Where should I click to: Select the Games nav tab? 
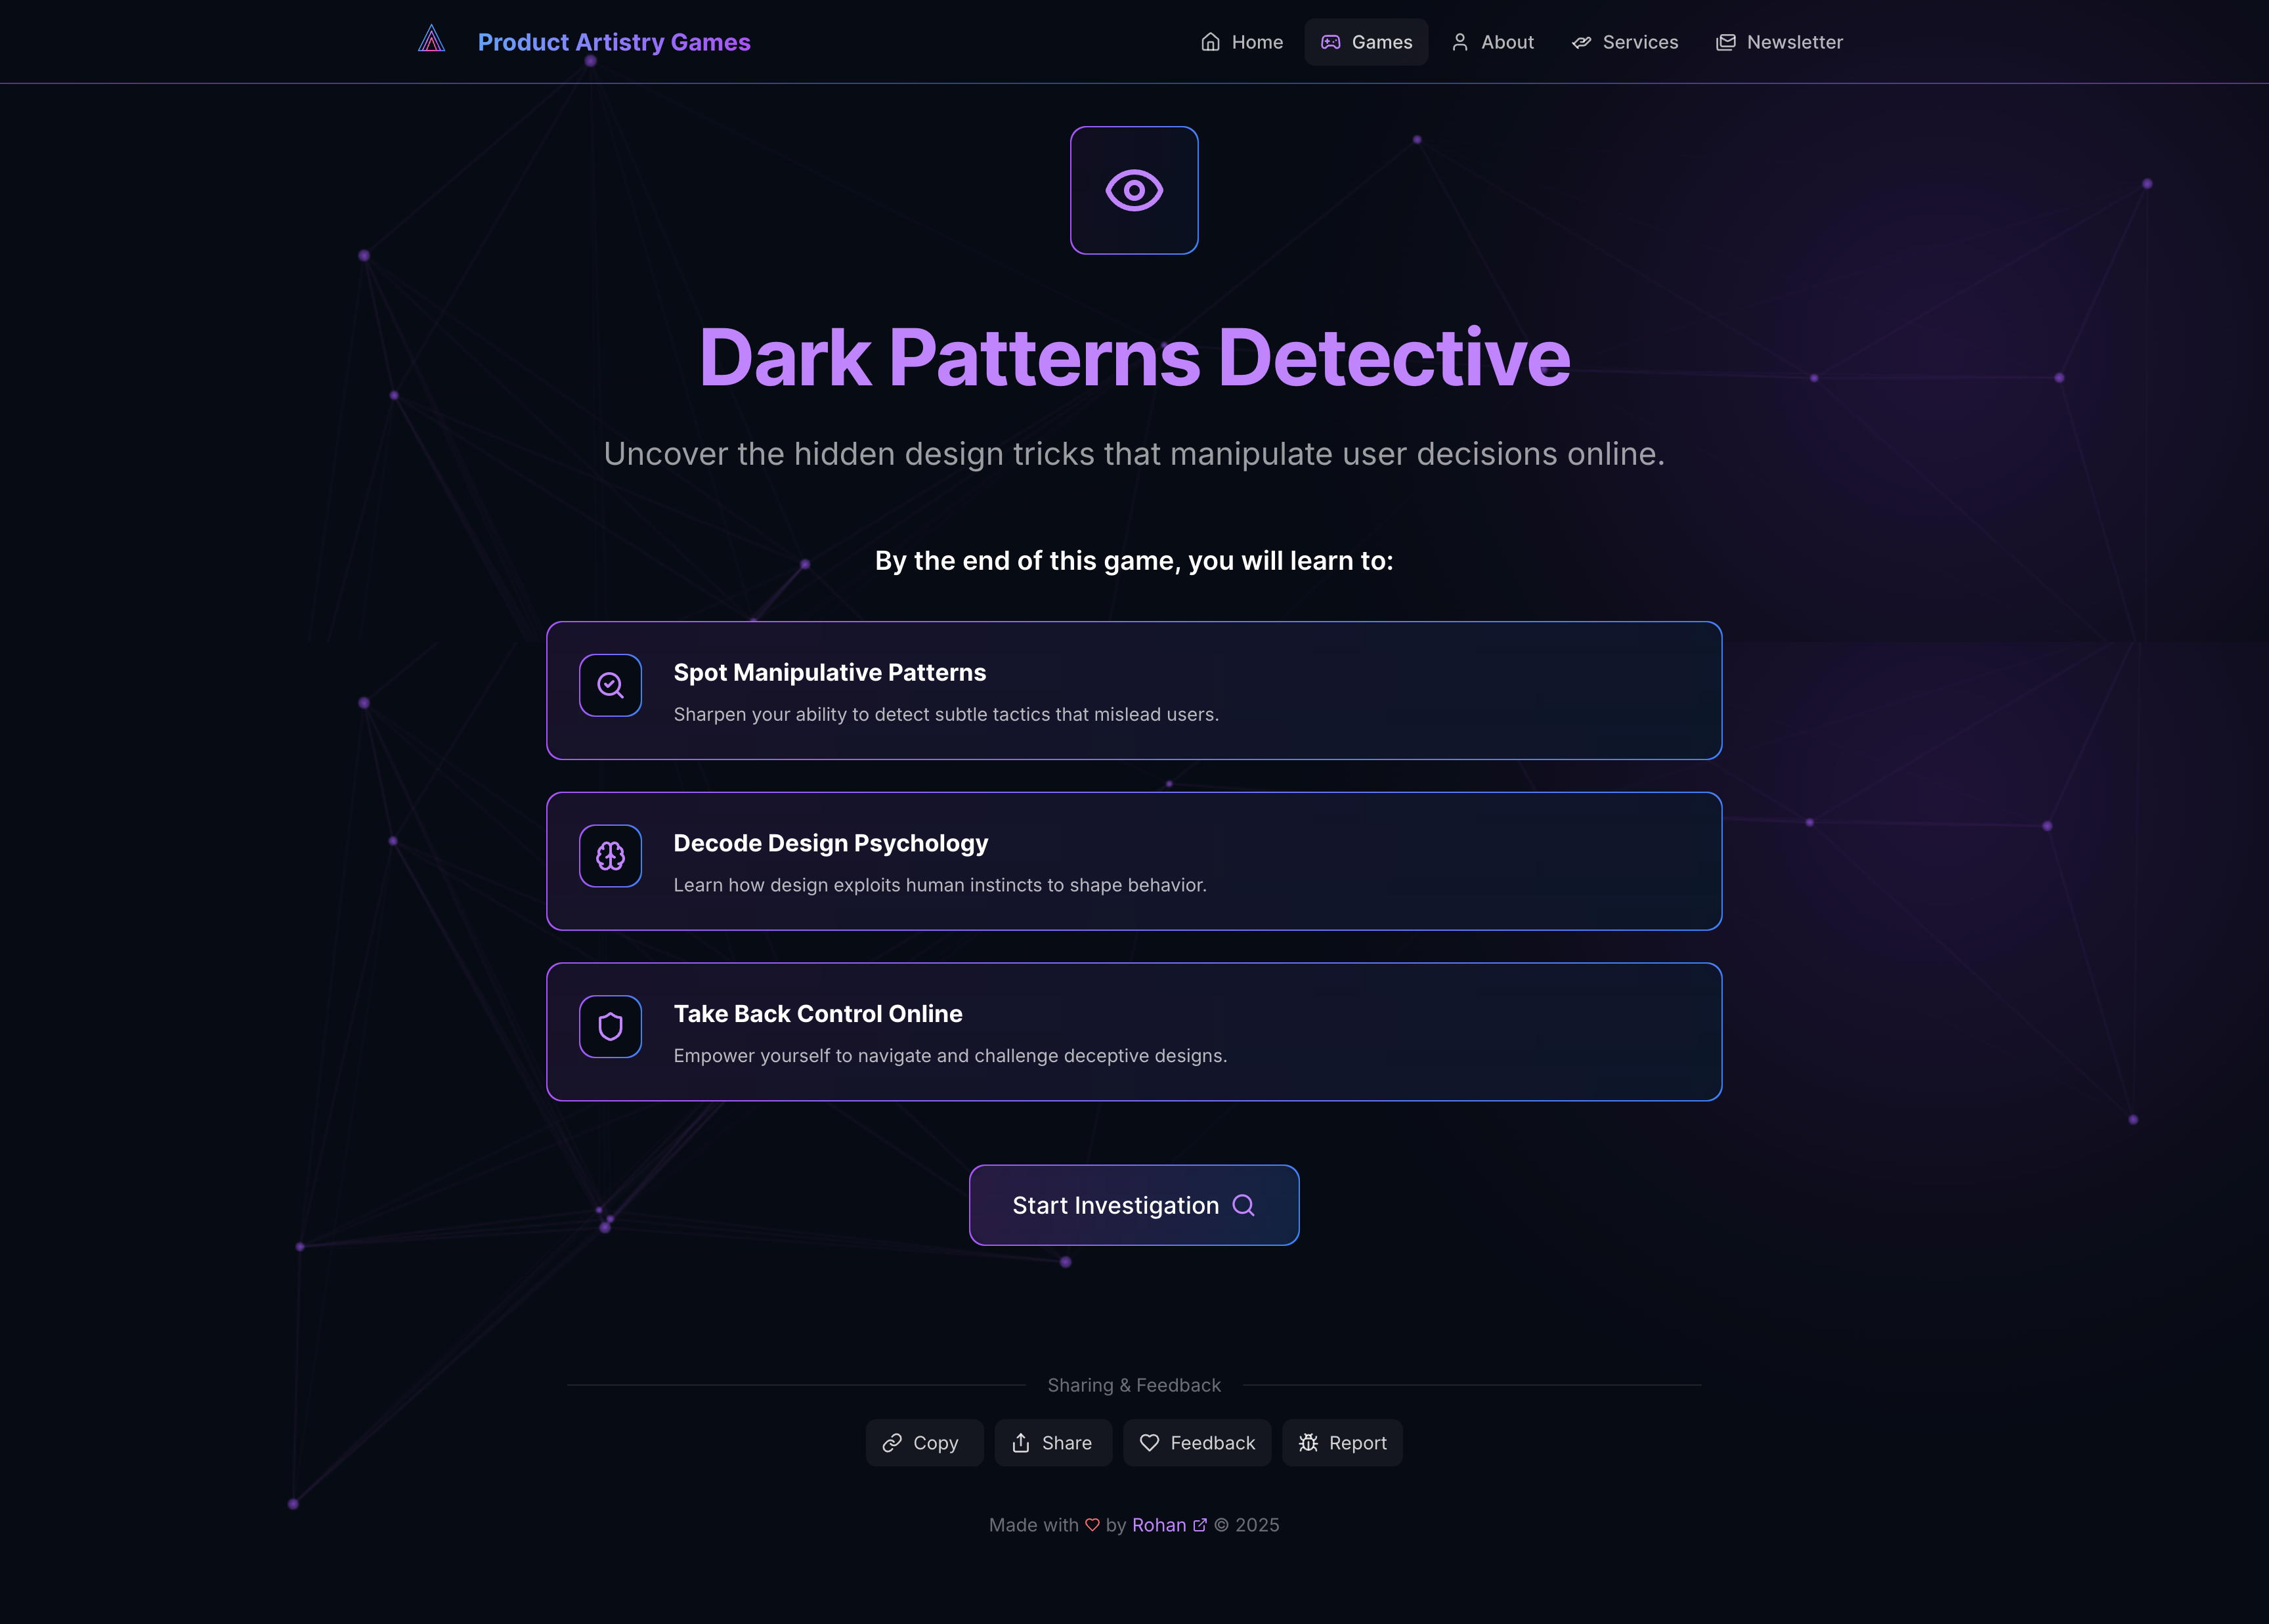point(1366,42)
